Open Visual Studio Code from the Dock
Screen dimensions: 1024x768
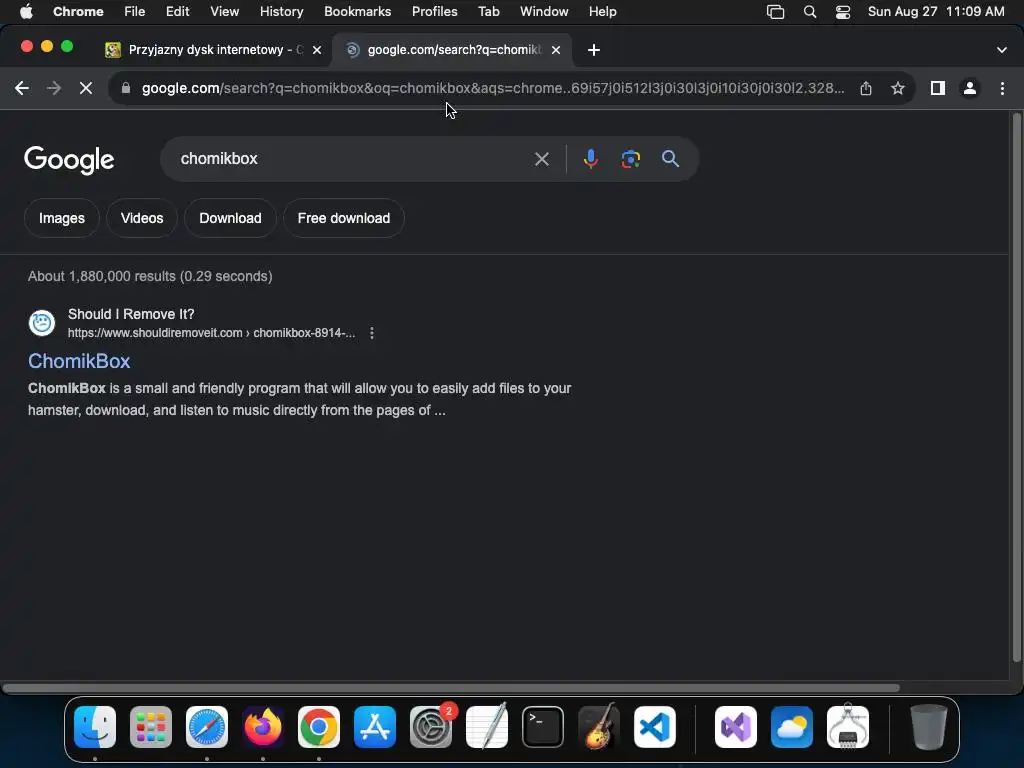655,727
